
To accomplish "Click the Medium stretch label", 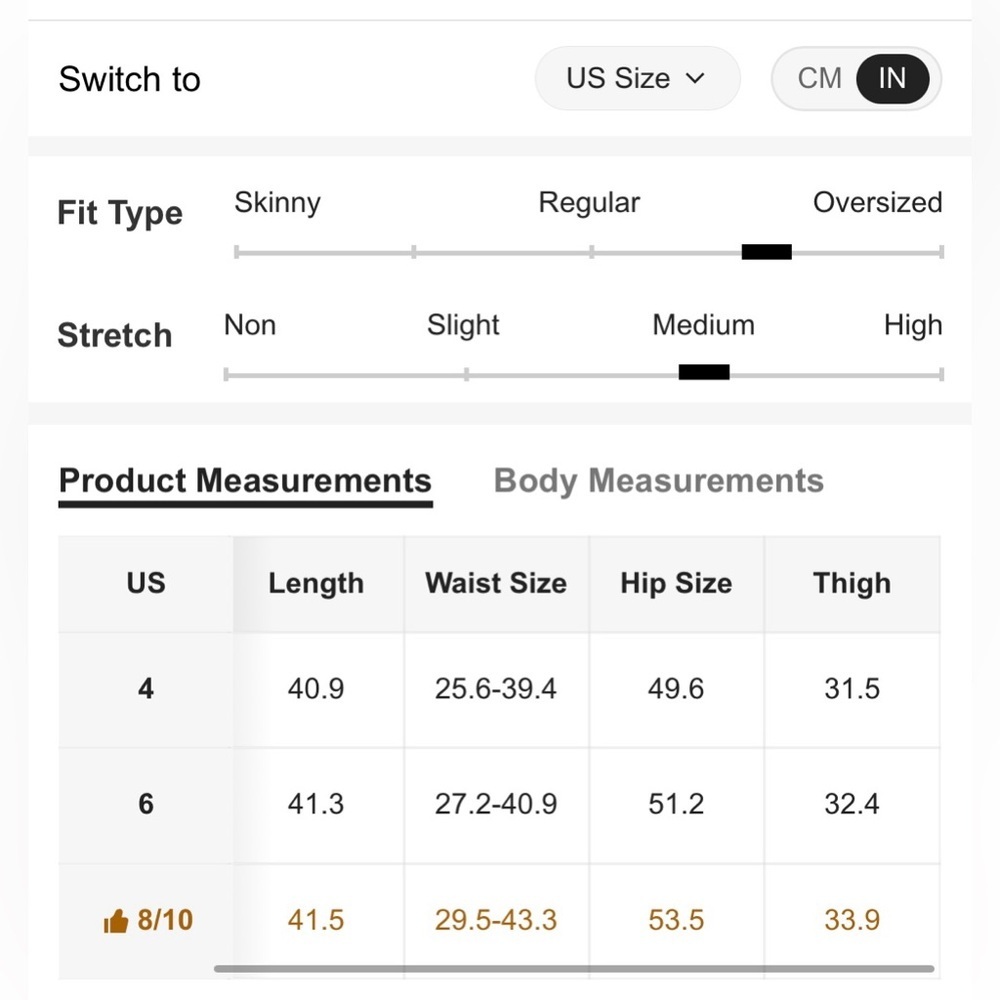I will (703, 325).
